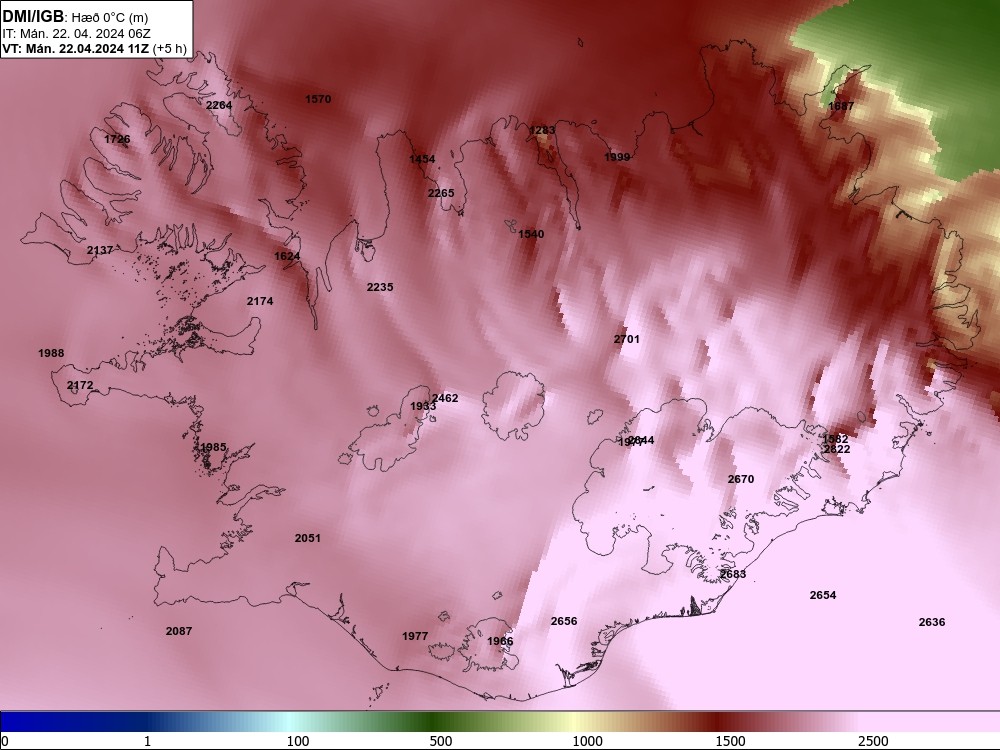Click the 1933 value on the map

click(x=423, y=406)
